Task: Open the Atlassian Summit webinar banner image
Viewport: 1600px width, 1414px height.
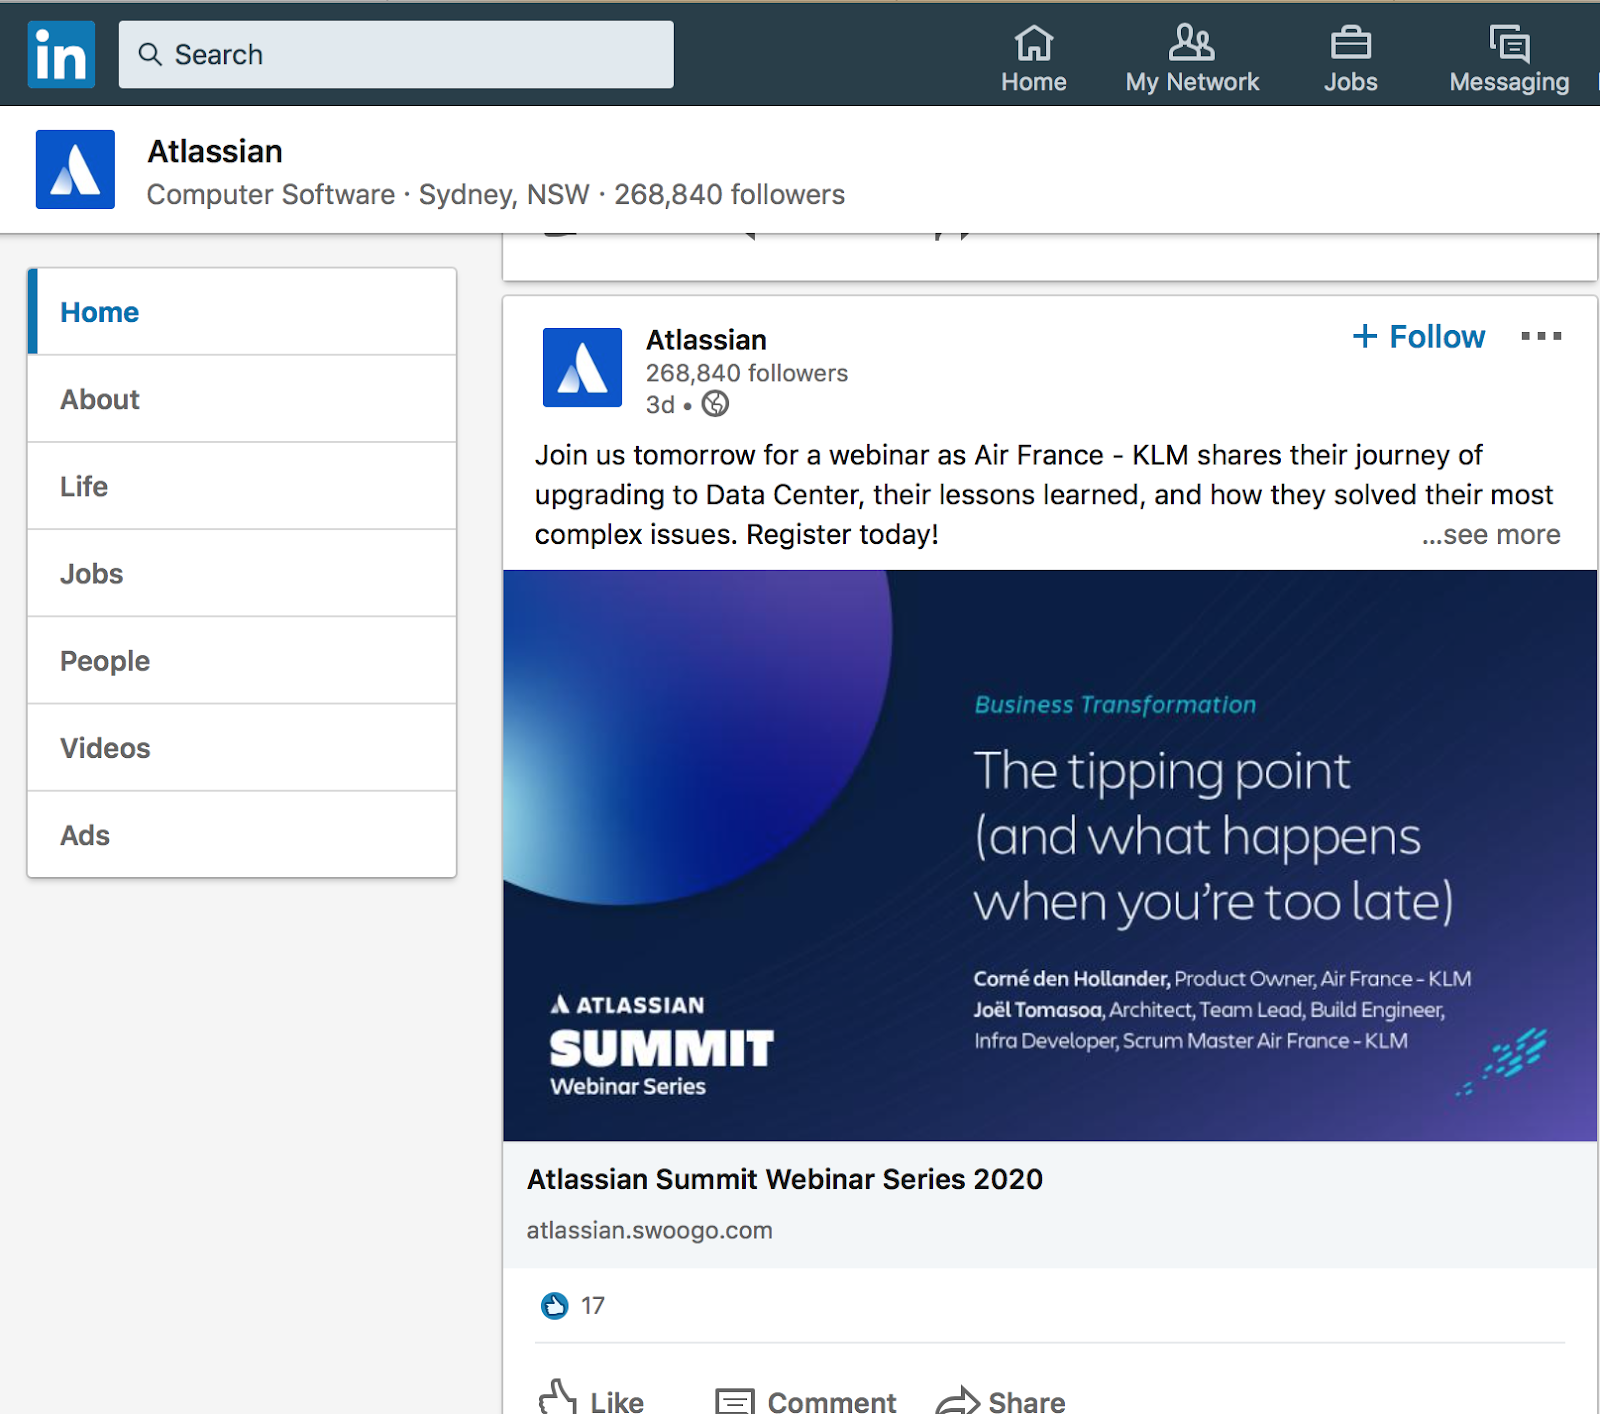Action: tap(1050, 856)
